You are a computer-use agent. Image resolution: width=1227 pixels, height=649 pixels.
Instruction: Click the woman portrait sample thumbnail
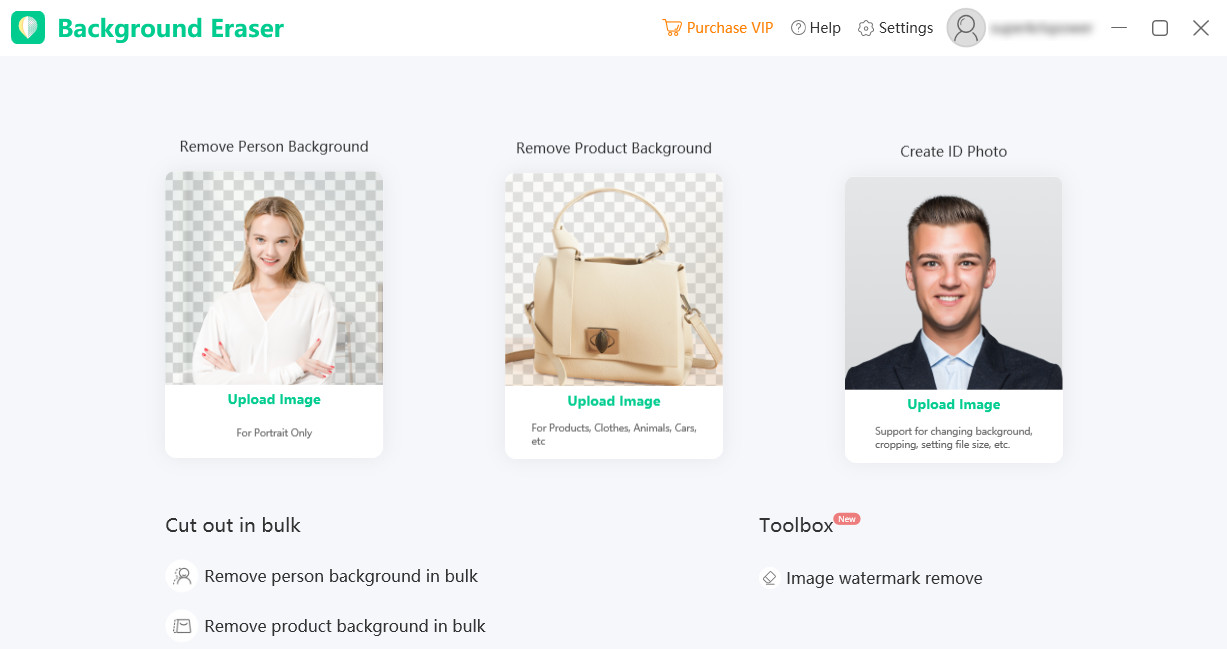tap(274, 278)
